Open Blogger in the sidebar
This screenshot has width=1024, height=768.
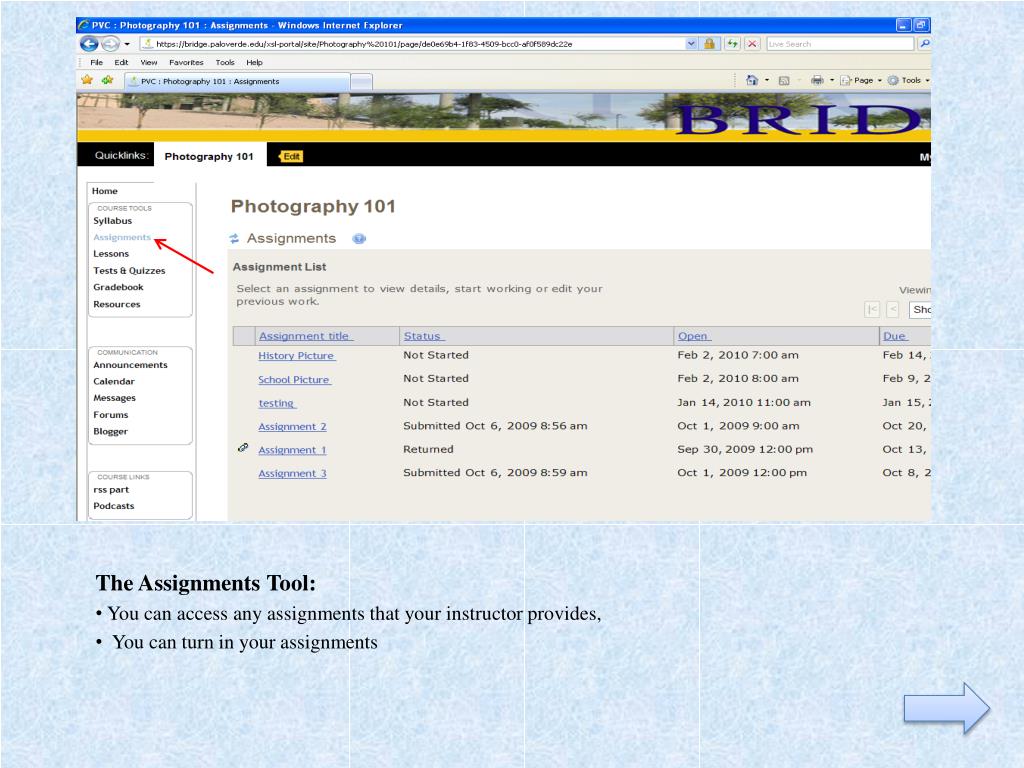pyautogui.click(x=110, y=431)
